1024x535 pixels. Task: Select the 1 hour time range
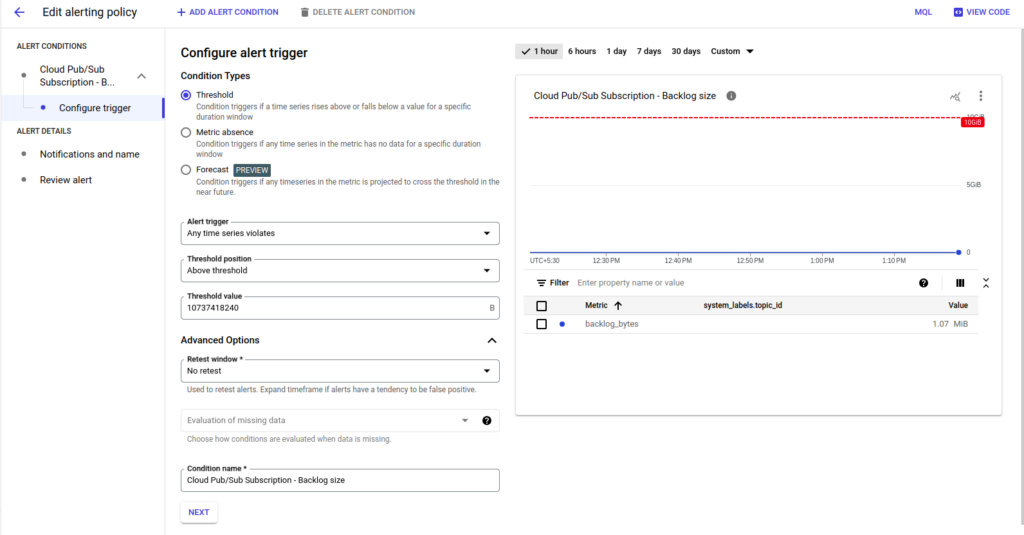[539, 52]
